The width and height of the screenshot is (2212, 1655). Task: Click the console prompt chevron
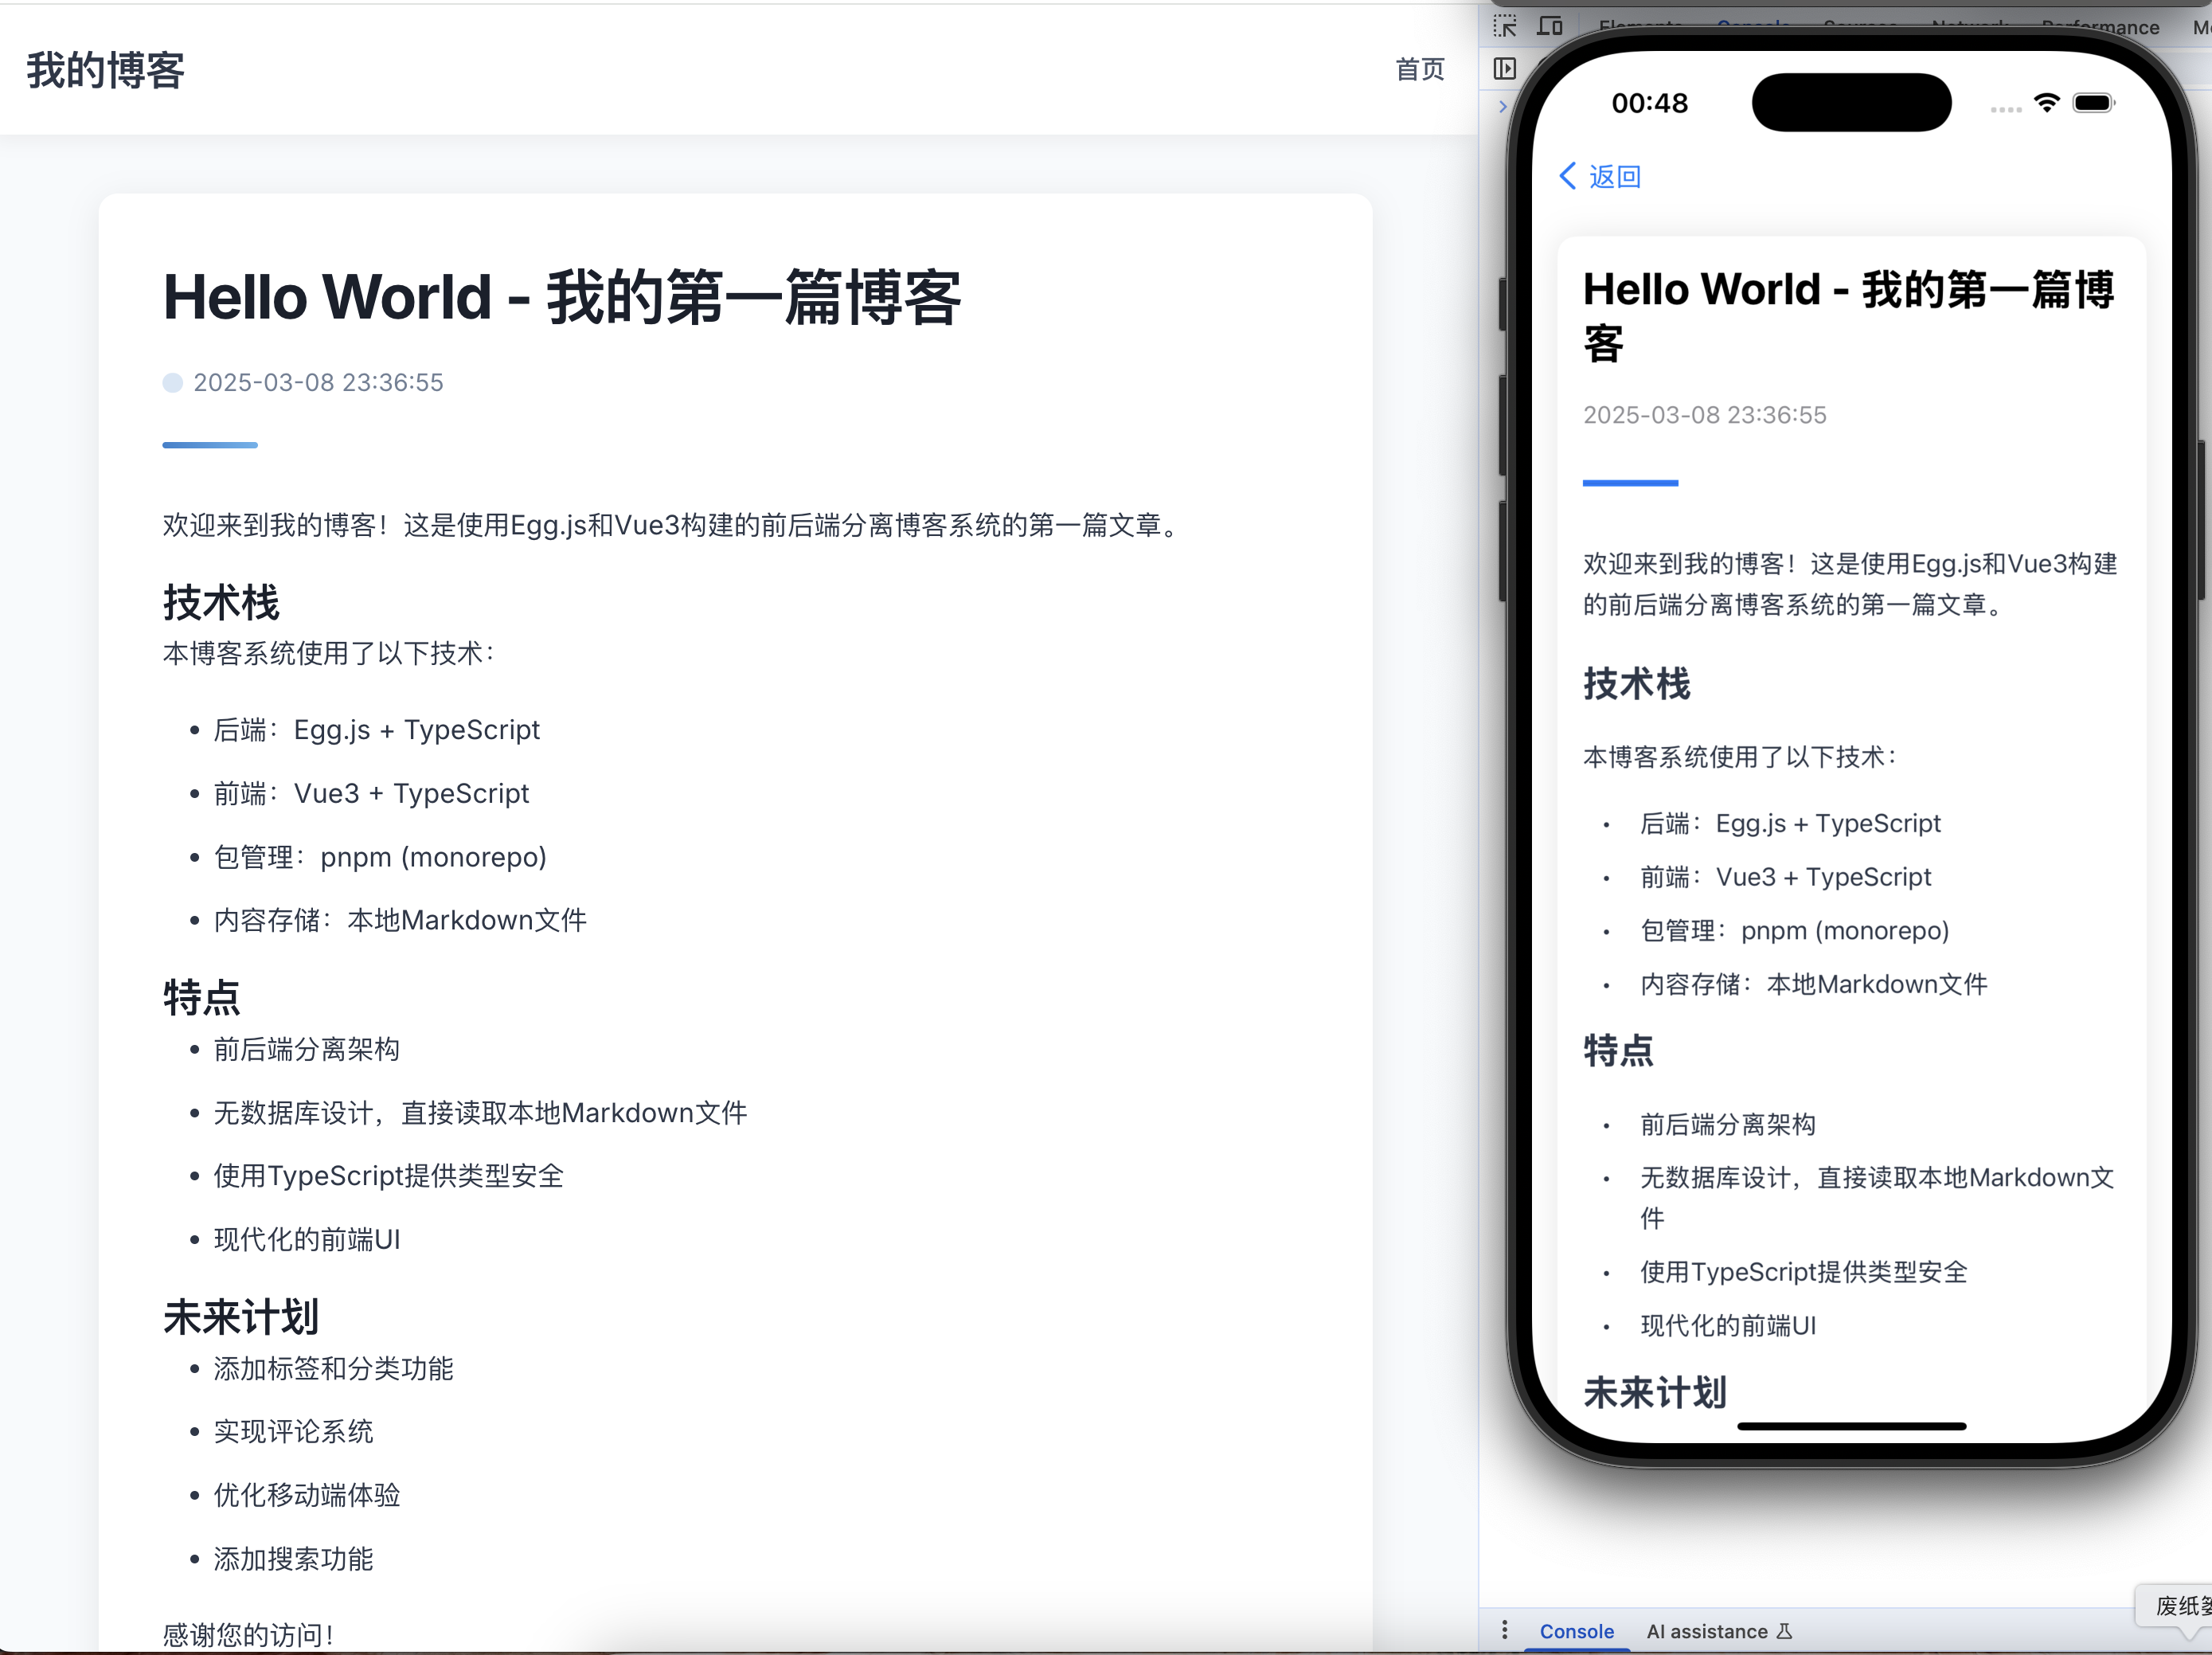pos(1503,106)
